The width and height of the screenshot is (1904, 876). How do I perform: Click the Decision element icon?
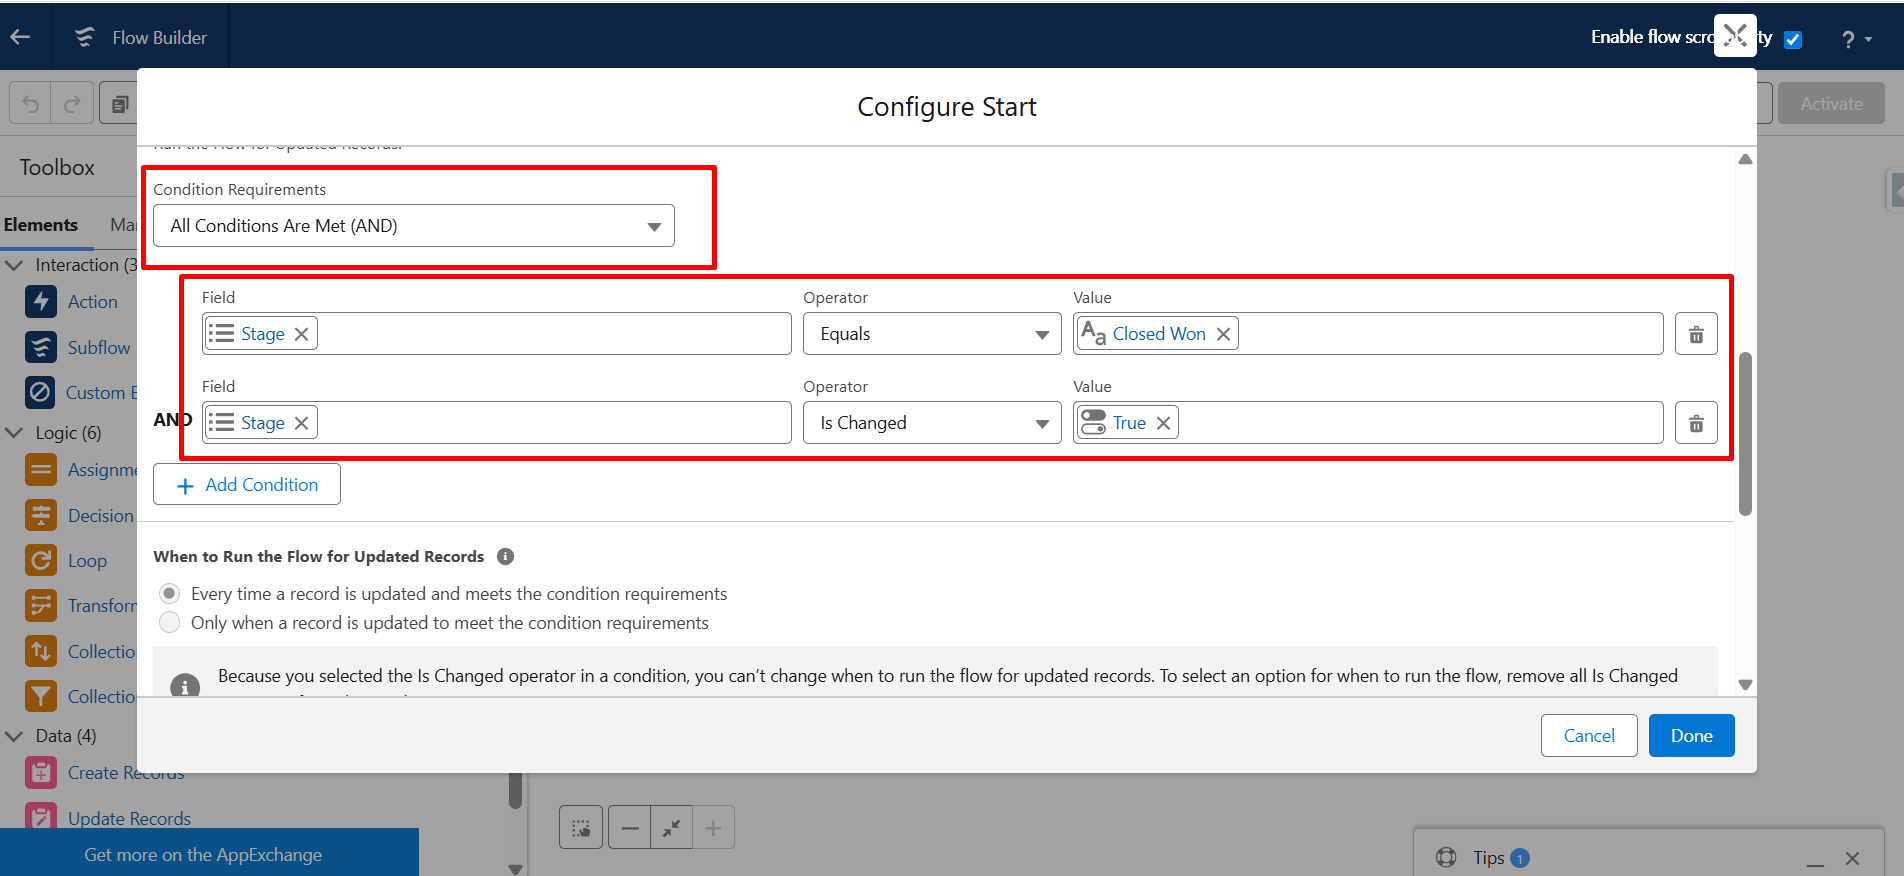[41, 515]
